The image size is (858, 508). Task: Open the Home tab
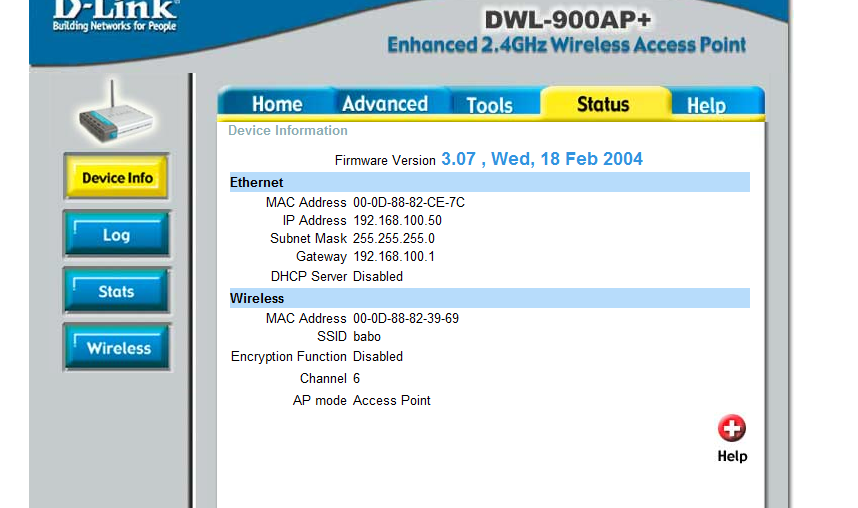tap(277, 104)
